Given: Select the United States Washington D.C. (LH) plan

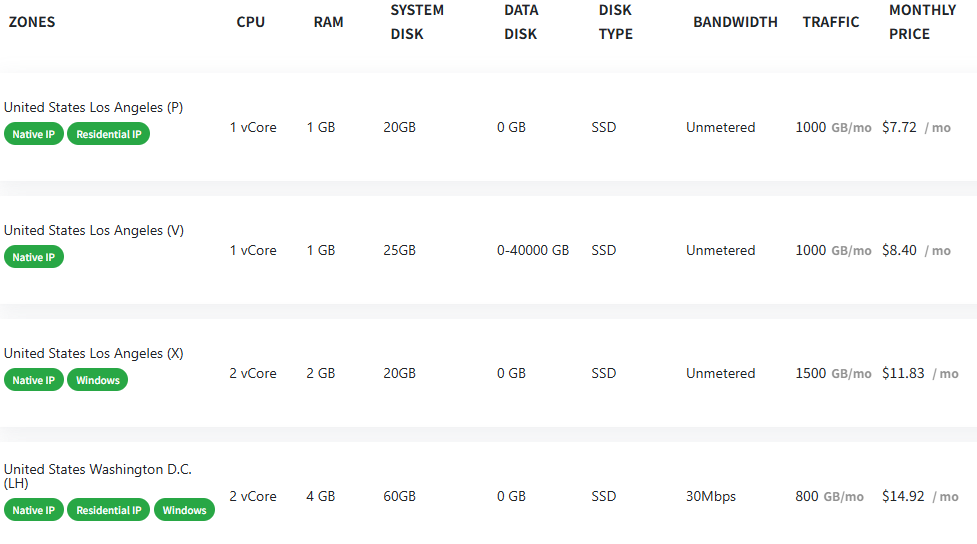Looking at the screenshot, I should click(488, 494).
